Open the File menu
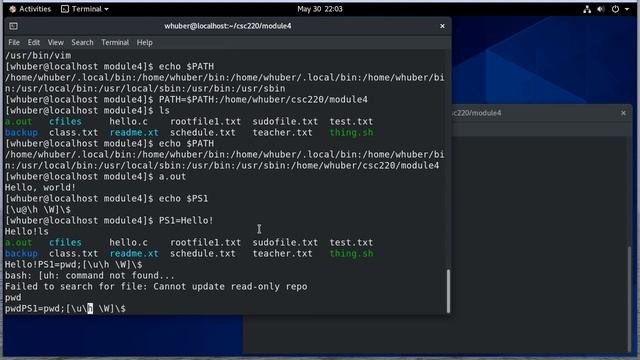 pyautogui.click(x=14, y=42)
